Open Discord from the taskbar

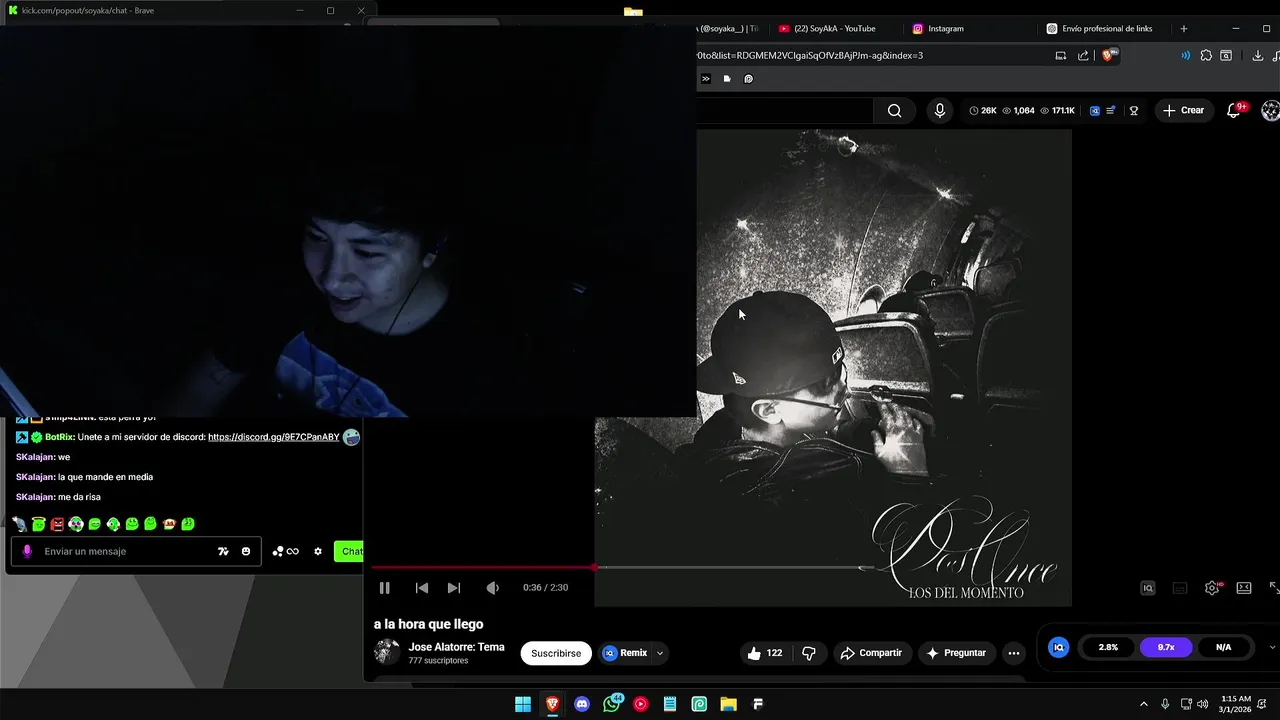[x=582, y=704]
